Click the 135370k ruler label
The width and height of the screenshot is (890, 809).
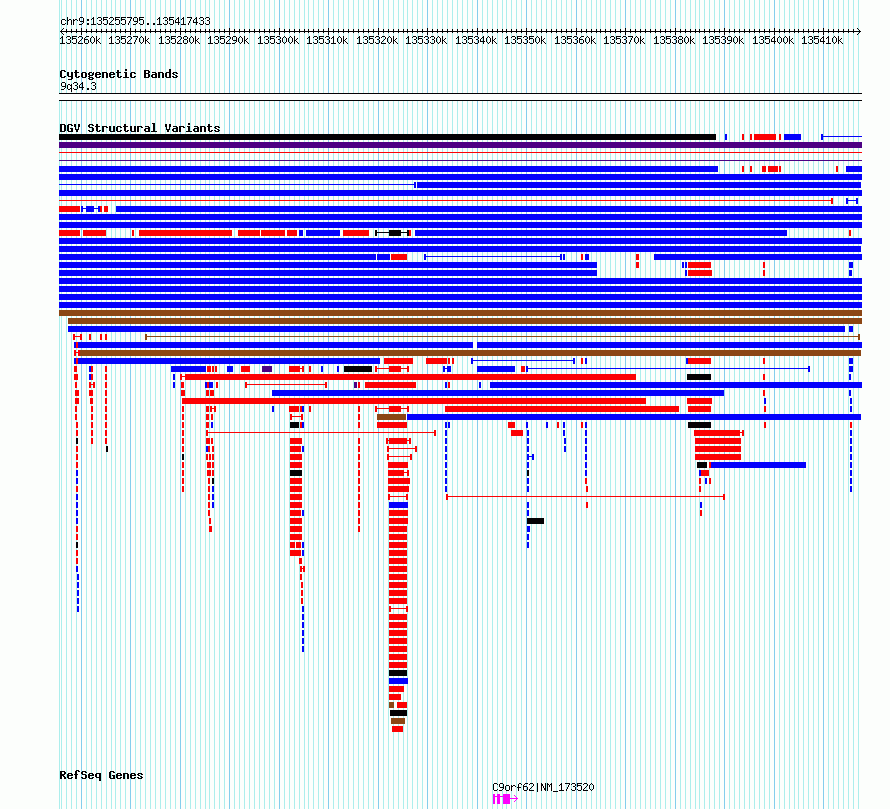tap(624, 40)
